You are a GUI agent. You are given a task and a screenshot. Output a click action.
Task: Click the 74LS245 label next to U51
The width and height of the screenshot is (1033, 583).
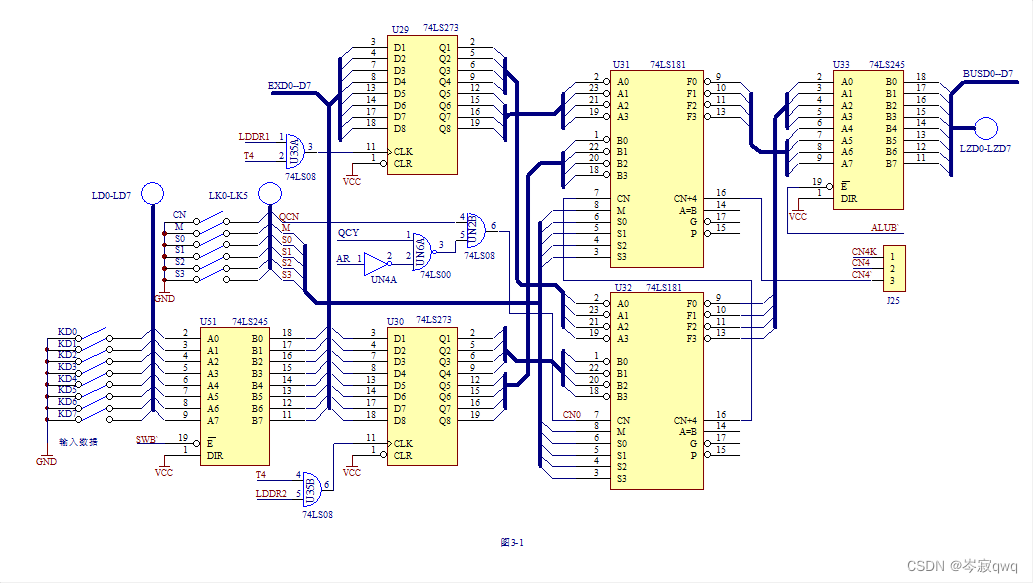click(x=250, y=321)
